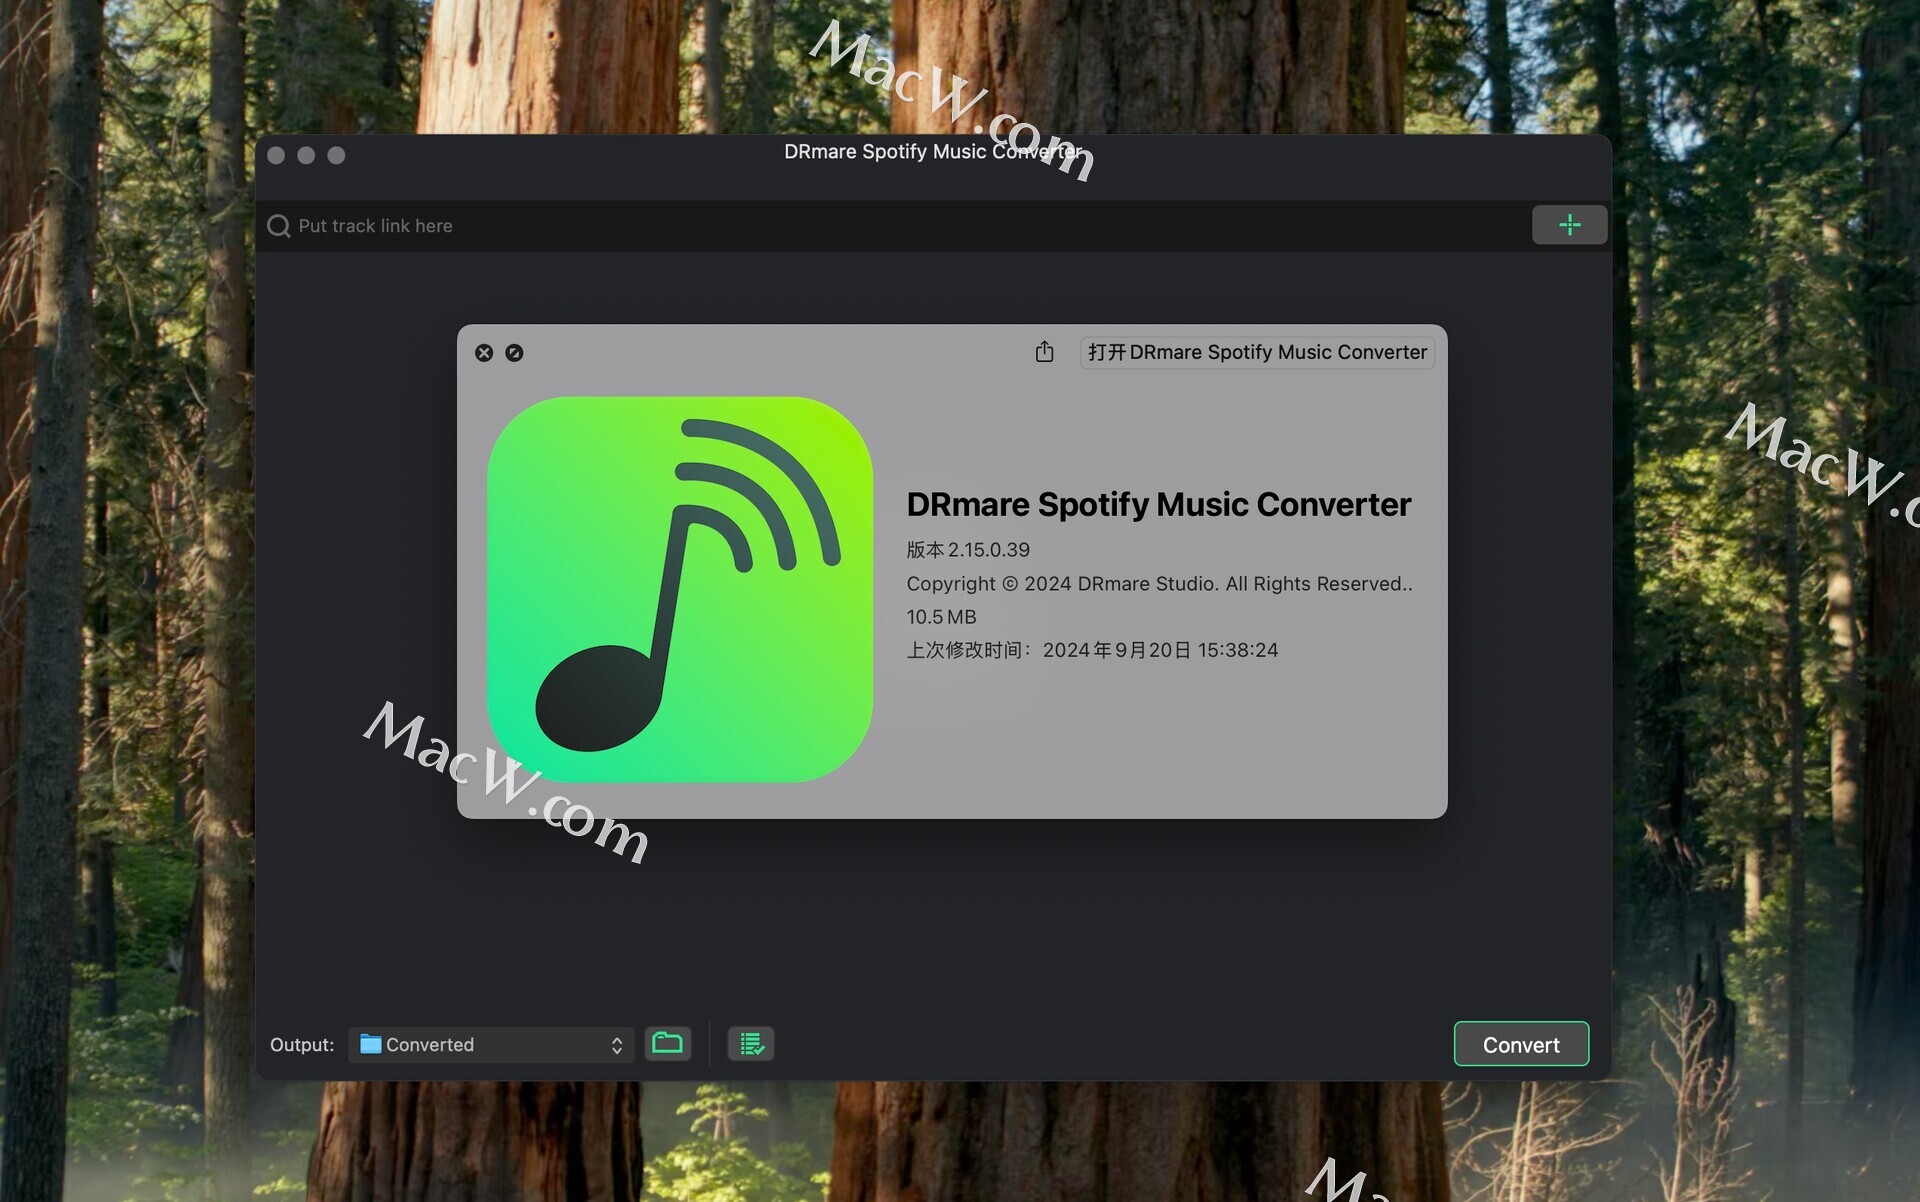
Task: Click the green music note app icon
Action: [x=680, y=589]
